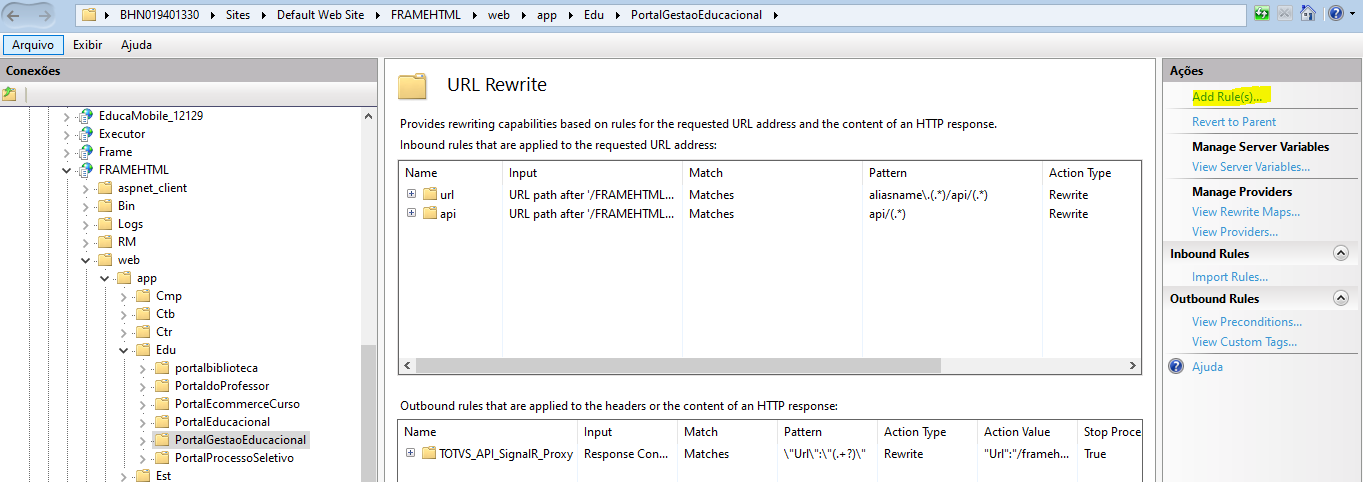Click the green refresh page icon

pyautogui.click(x=1262, y=14)
